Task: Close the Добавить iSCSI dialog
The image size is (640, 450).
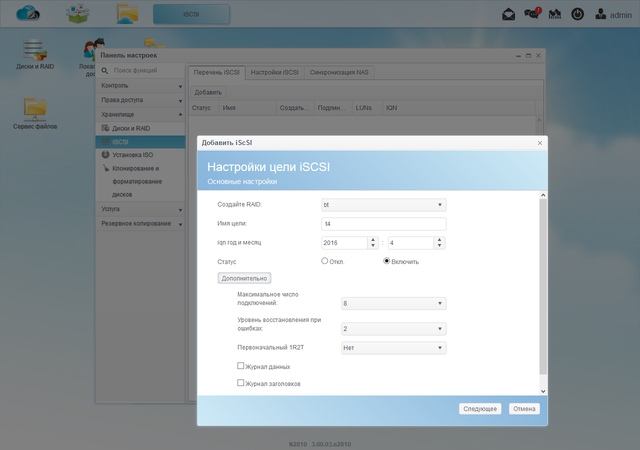Action: (x=540, y=143)
